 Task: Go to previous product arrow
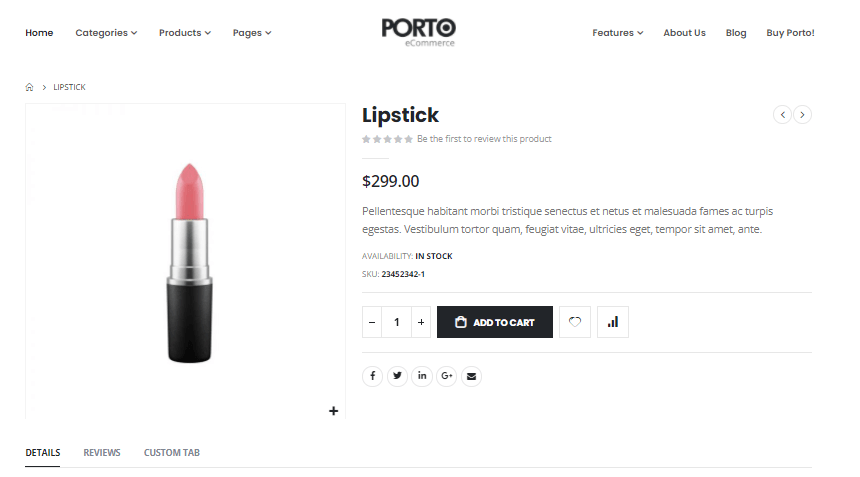(x=782, y=115)
